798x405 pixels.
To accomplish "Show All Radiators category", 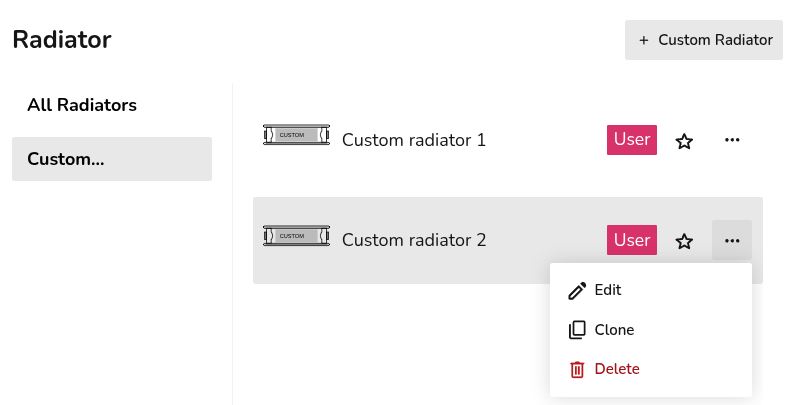I will coord(82,105).
